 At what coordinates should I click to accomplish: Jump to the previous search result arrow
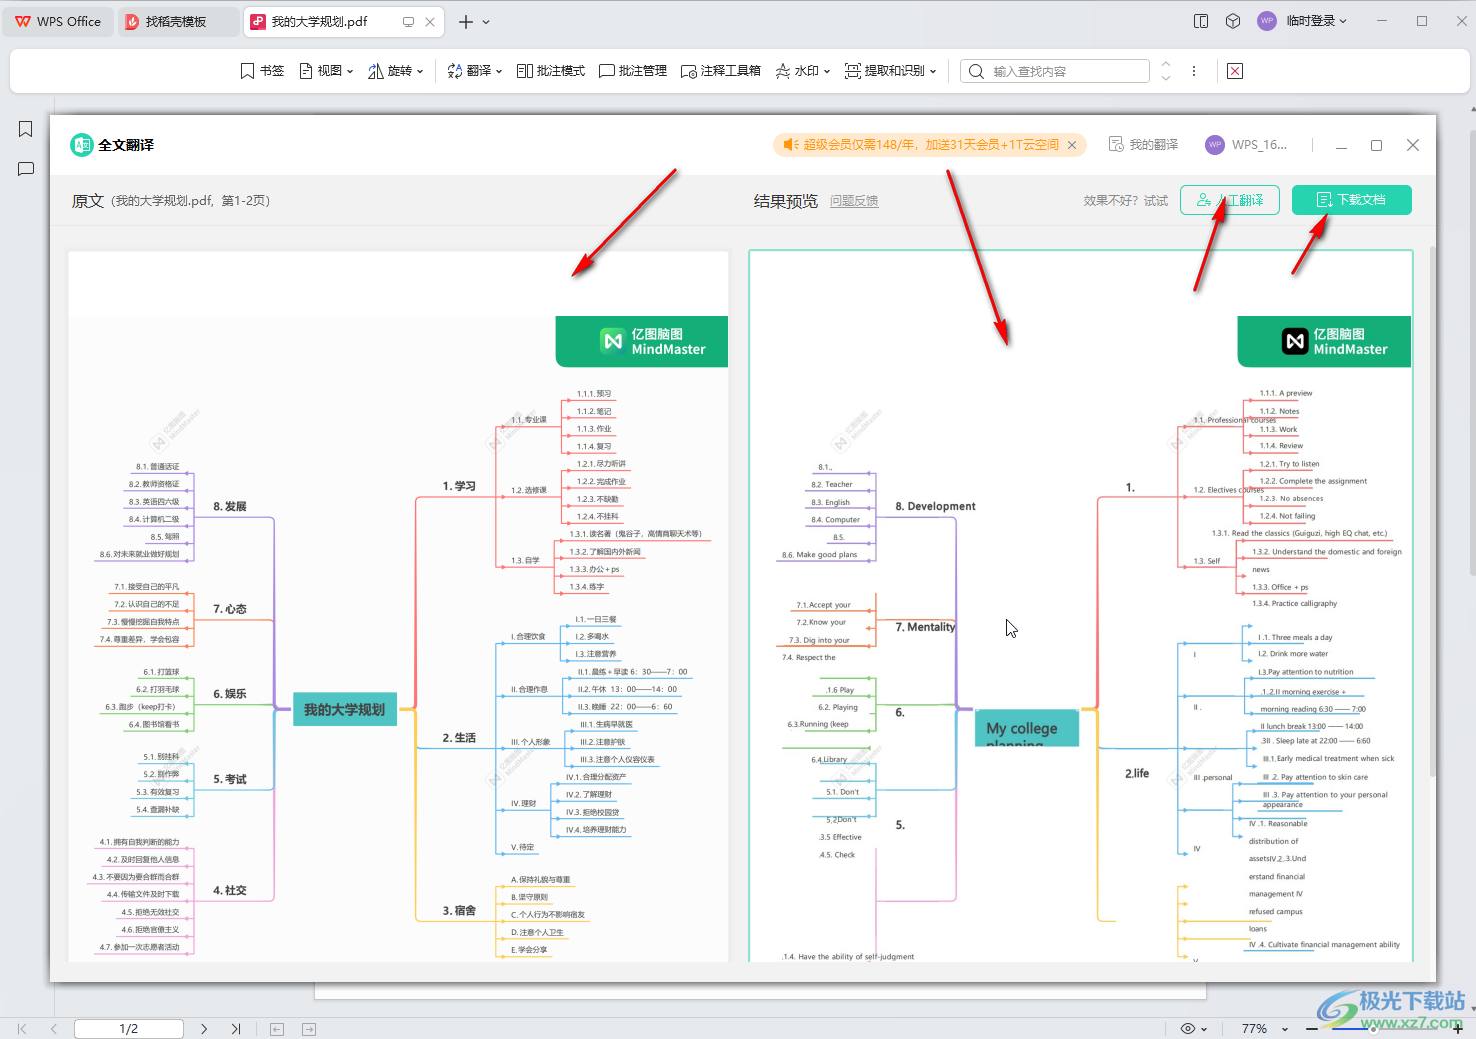1165,65
